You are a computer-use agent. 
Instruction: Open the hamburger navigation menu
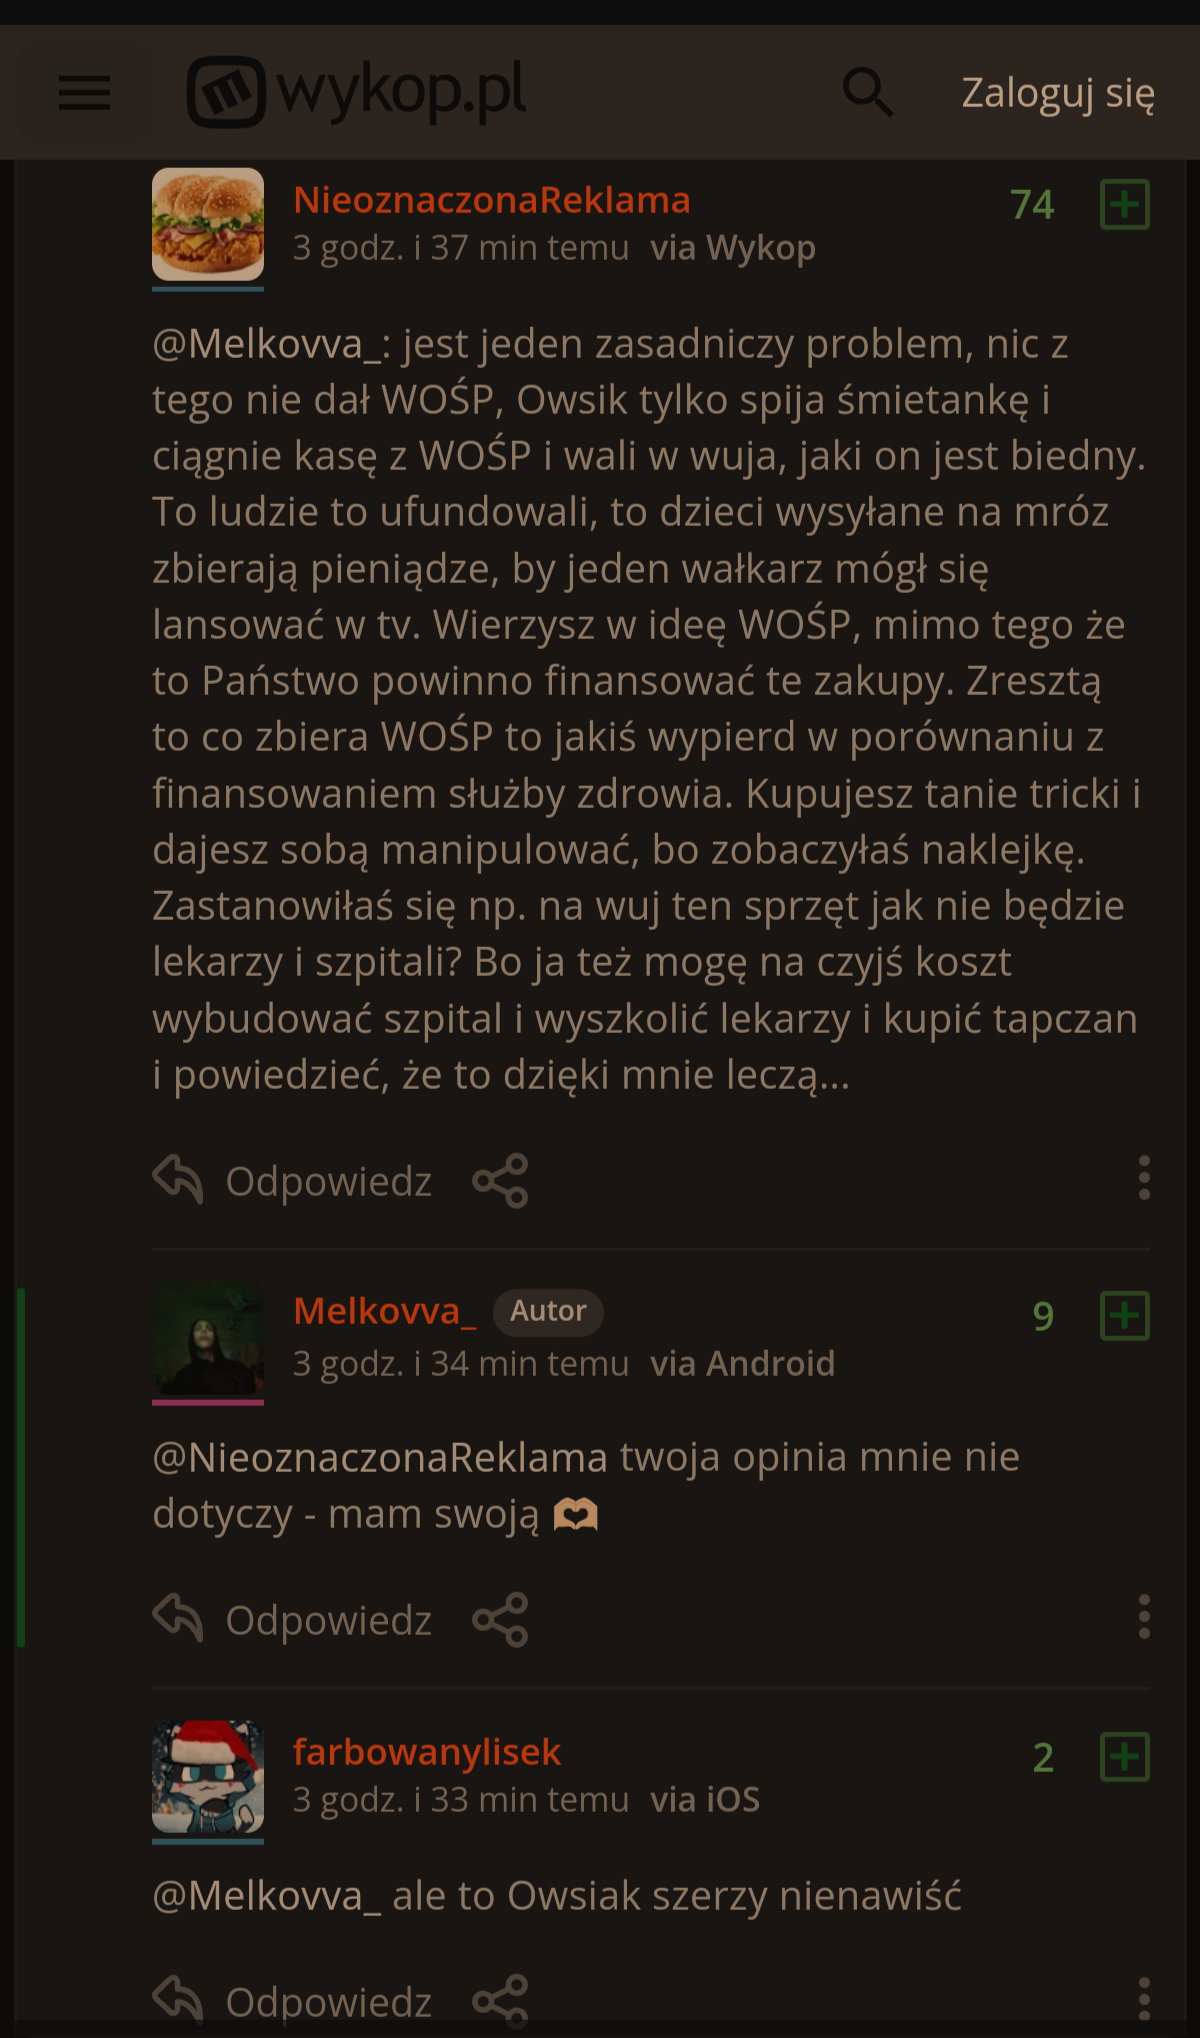(84, 93)
